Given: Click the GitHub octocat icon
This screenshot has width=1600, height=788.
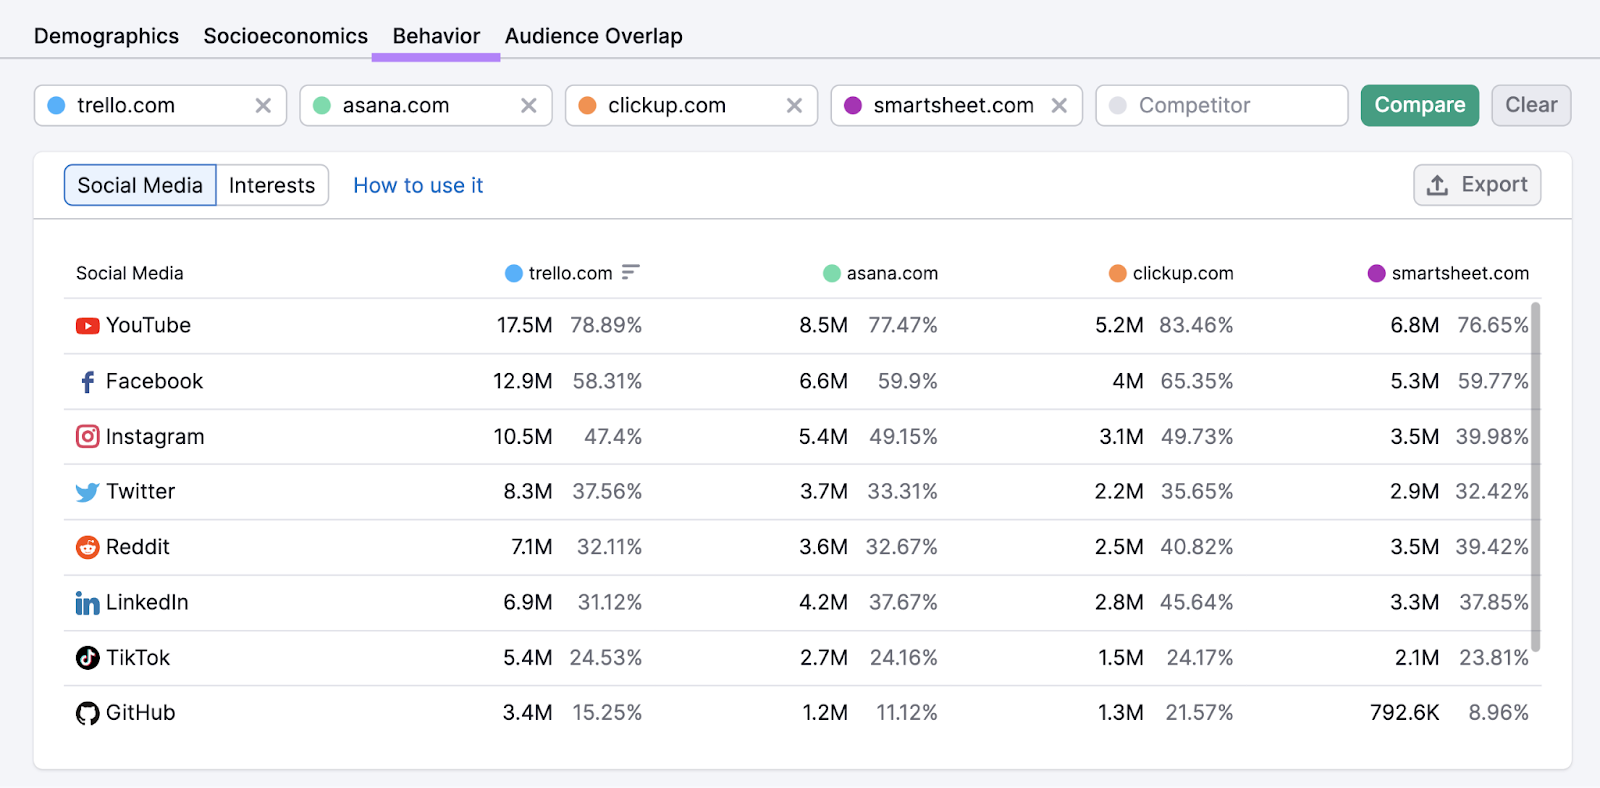Looking at the screenshot, I should 88,713.
